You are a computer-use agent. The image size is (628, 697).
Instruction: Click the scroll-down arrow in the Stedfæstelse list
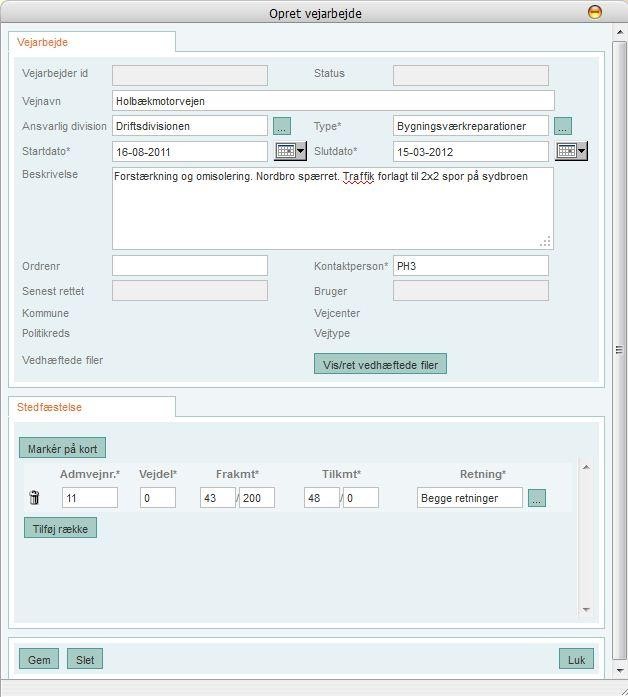point(586,609)
